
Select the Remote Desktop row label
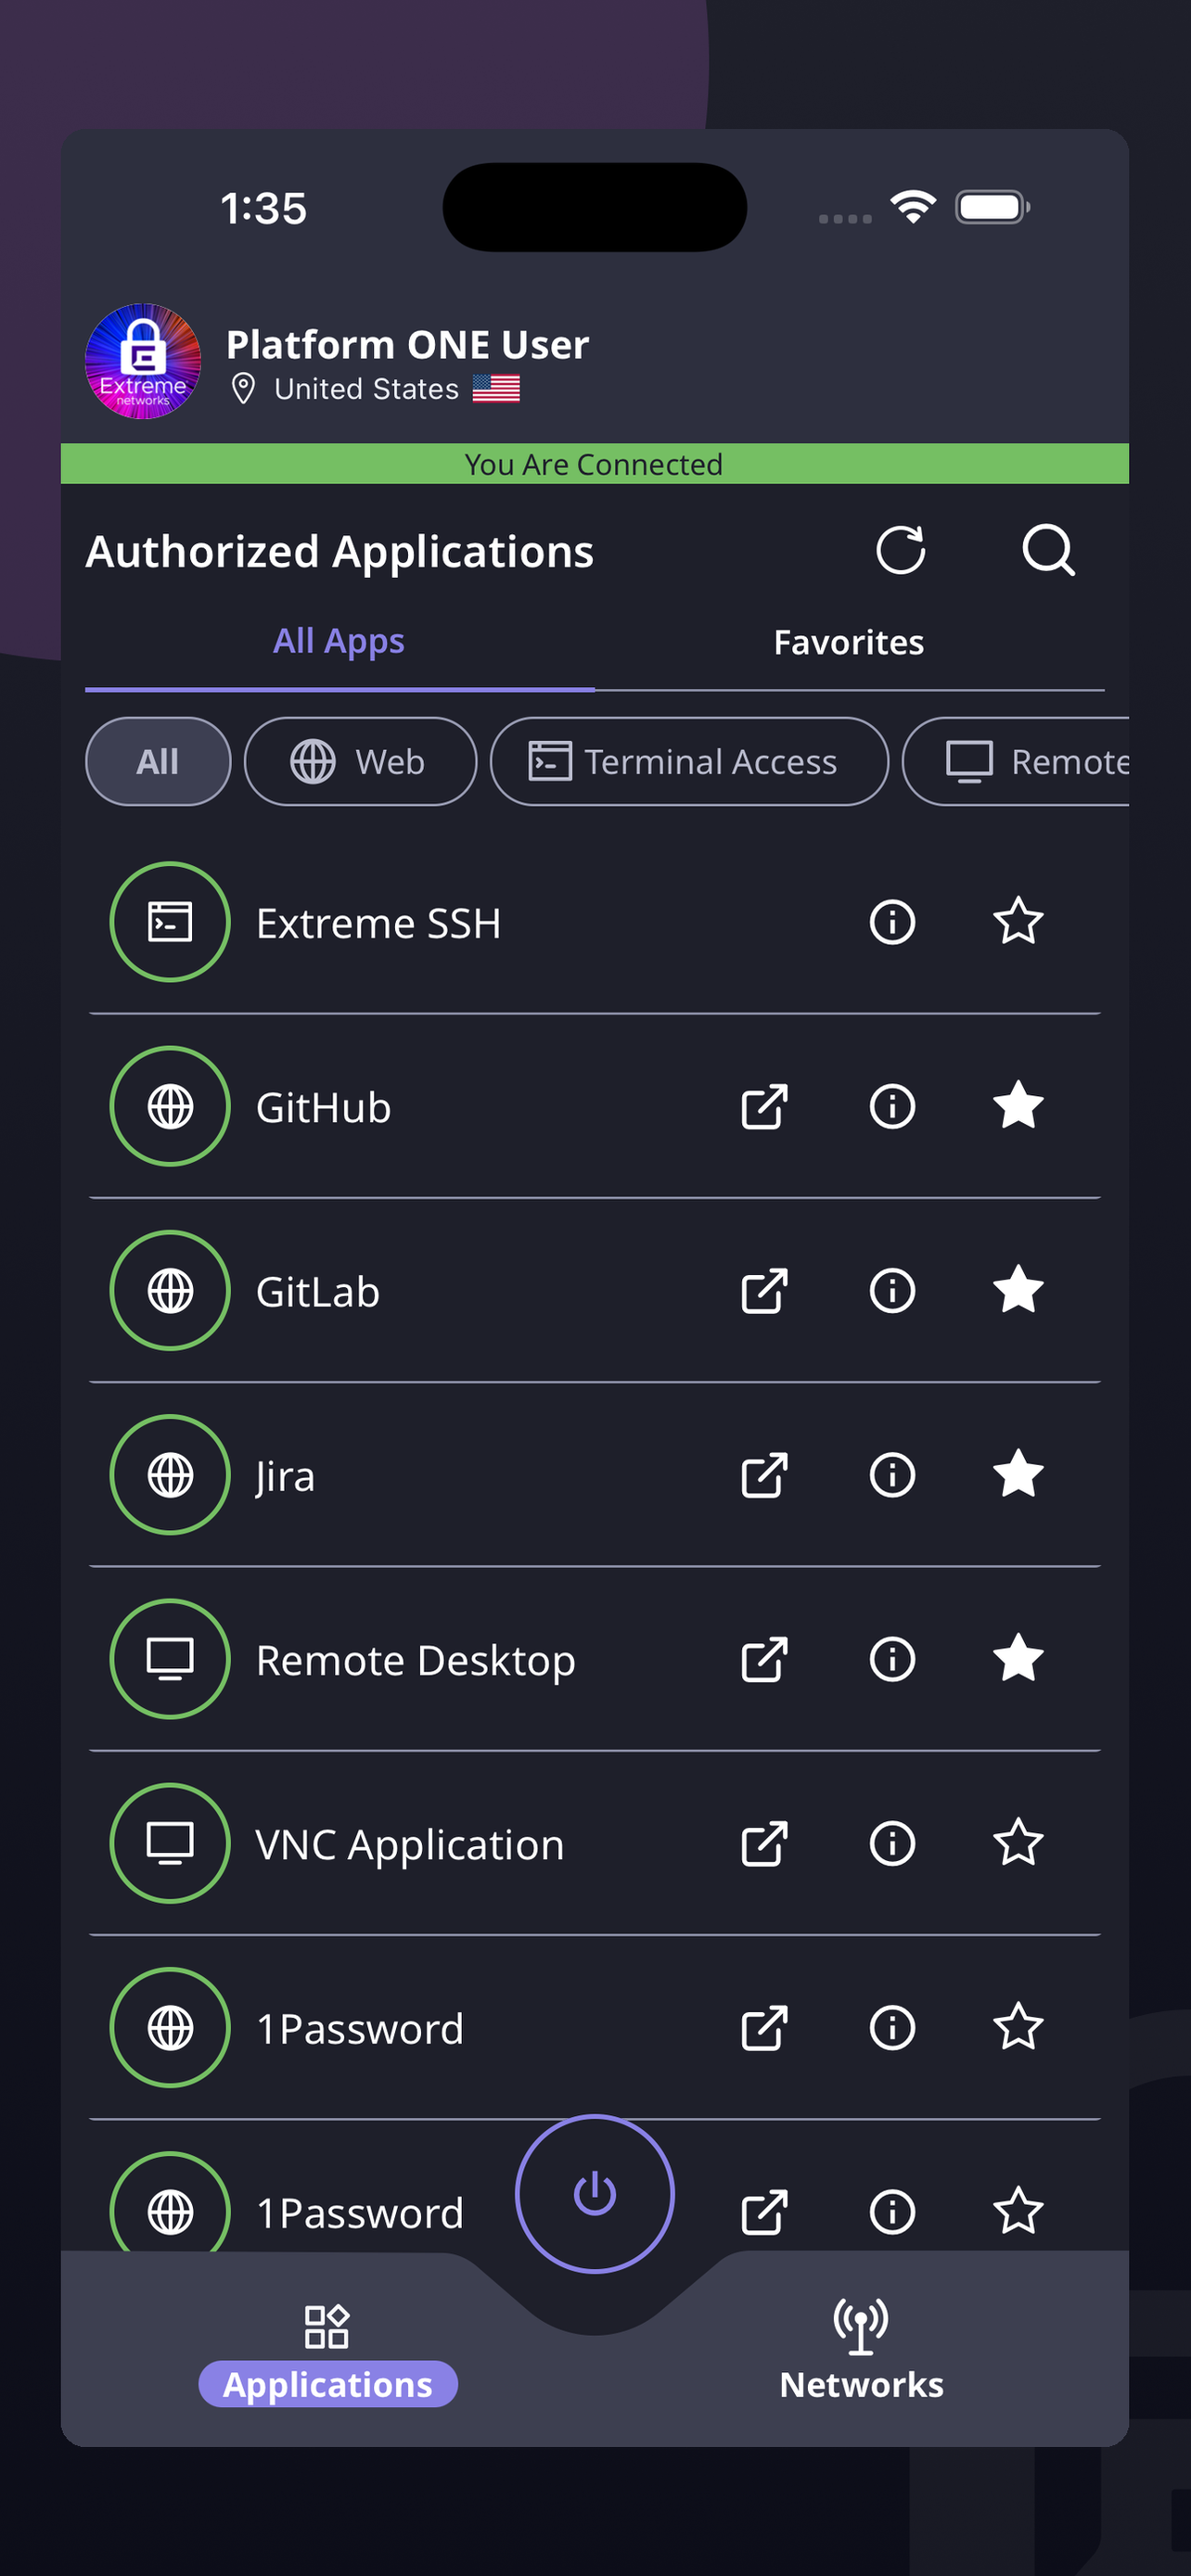pyautogui.click(x=415, y=1660)
